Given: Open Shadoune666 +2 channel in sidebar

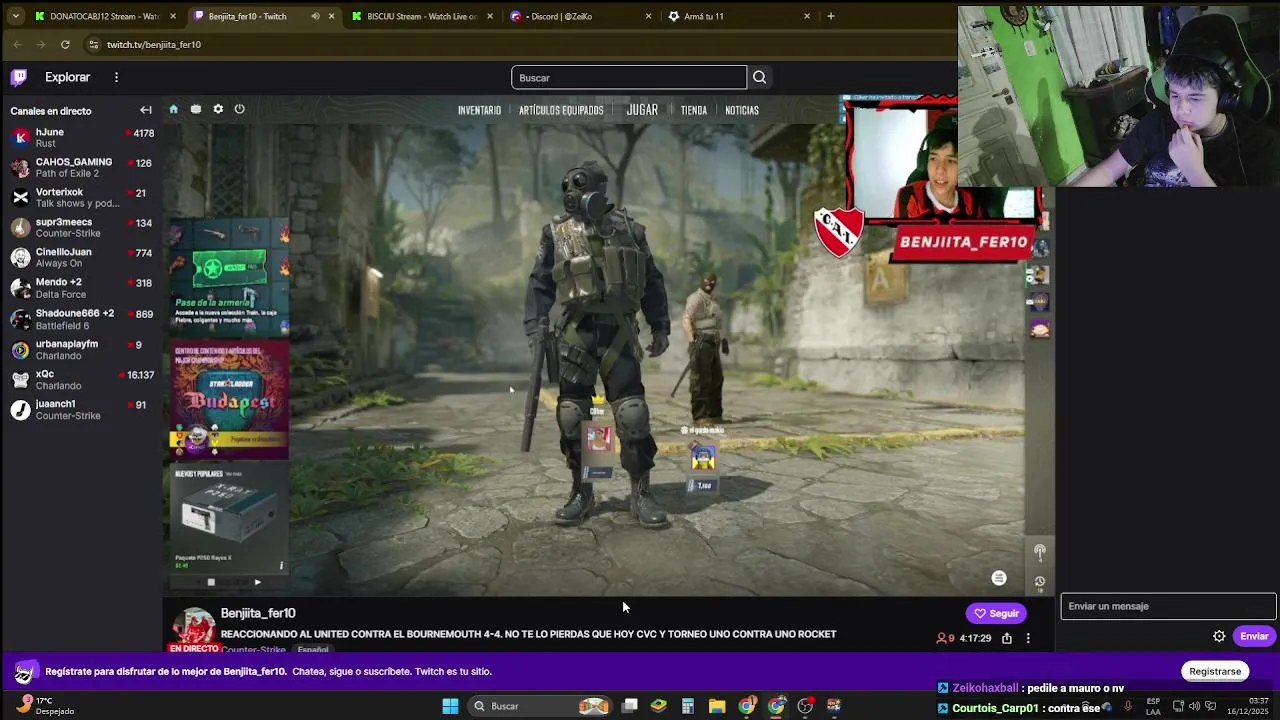Looking at the screenshot, I should tap(82, 319).
